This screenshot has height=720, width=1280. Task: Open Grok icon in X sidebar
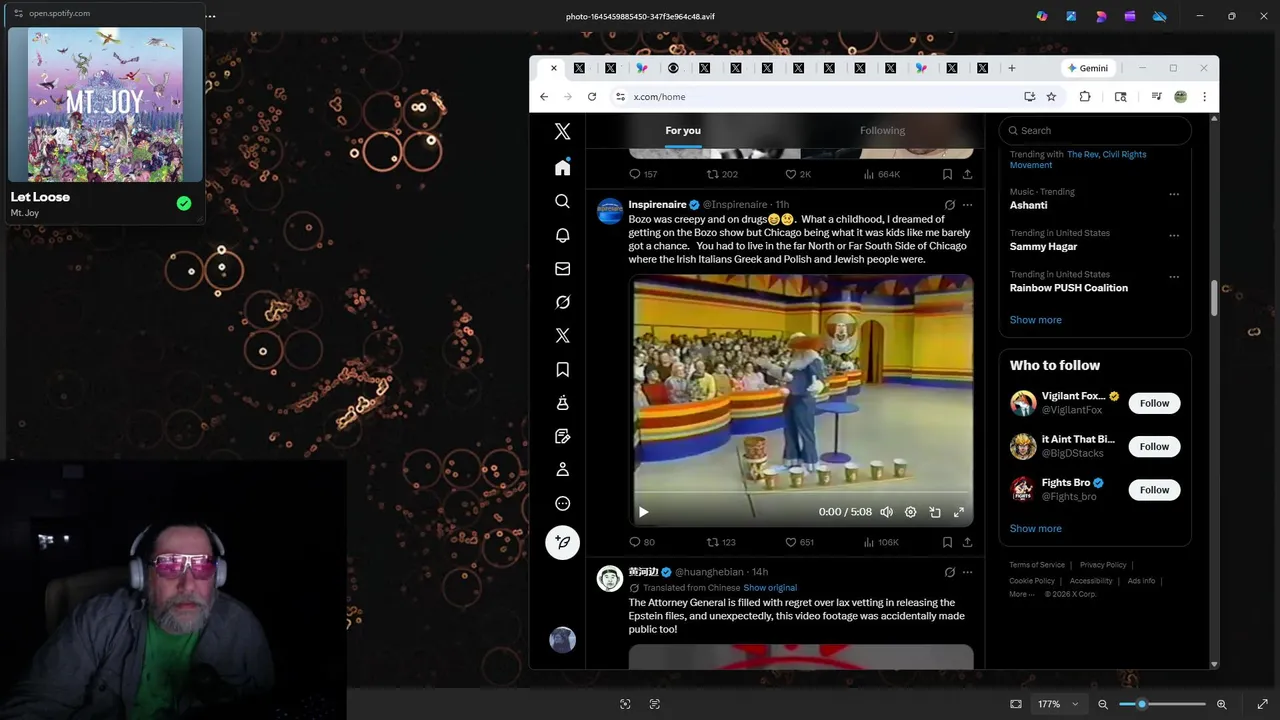(562, 302)
